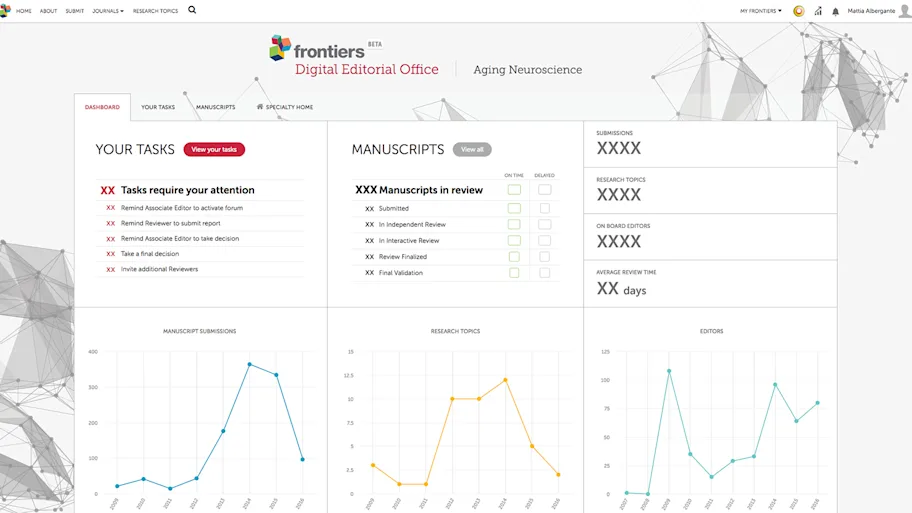Open the statistics chart icon in the header
This screenshot has height=513, width=912.
pos(818,11)
